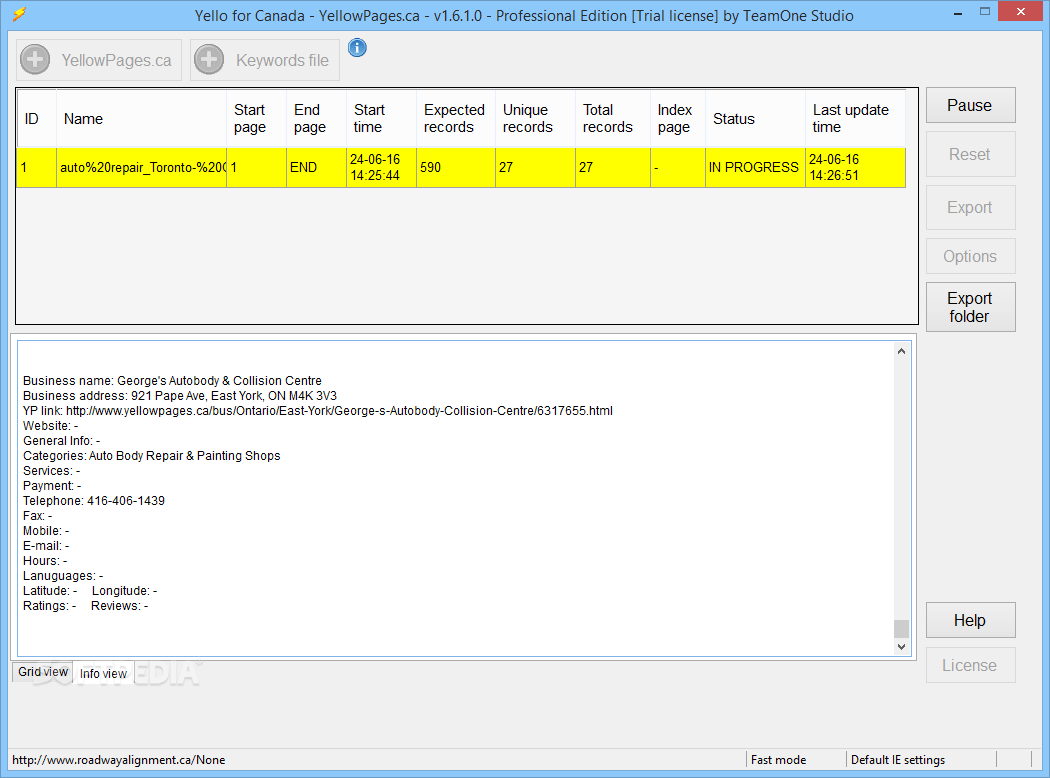
Task: Click the Export button
Action: (970, 208)
